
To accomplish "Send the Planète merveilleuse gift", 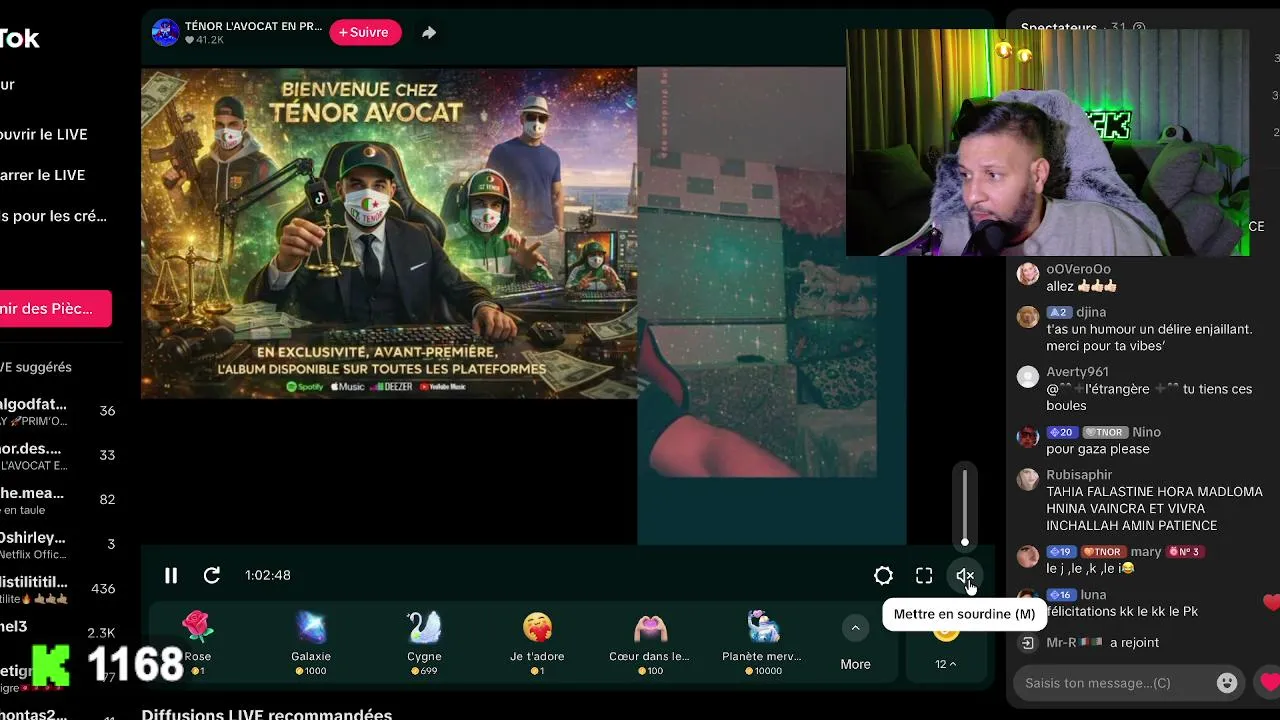I will coord(762,641).
